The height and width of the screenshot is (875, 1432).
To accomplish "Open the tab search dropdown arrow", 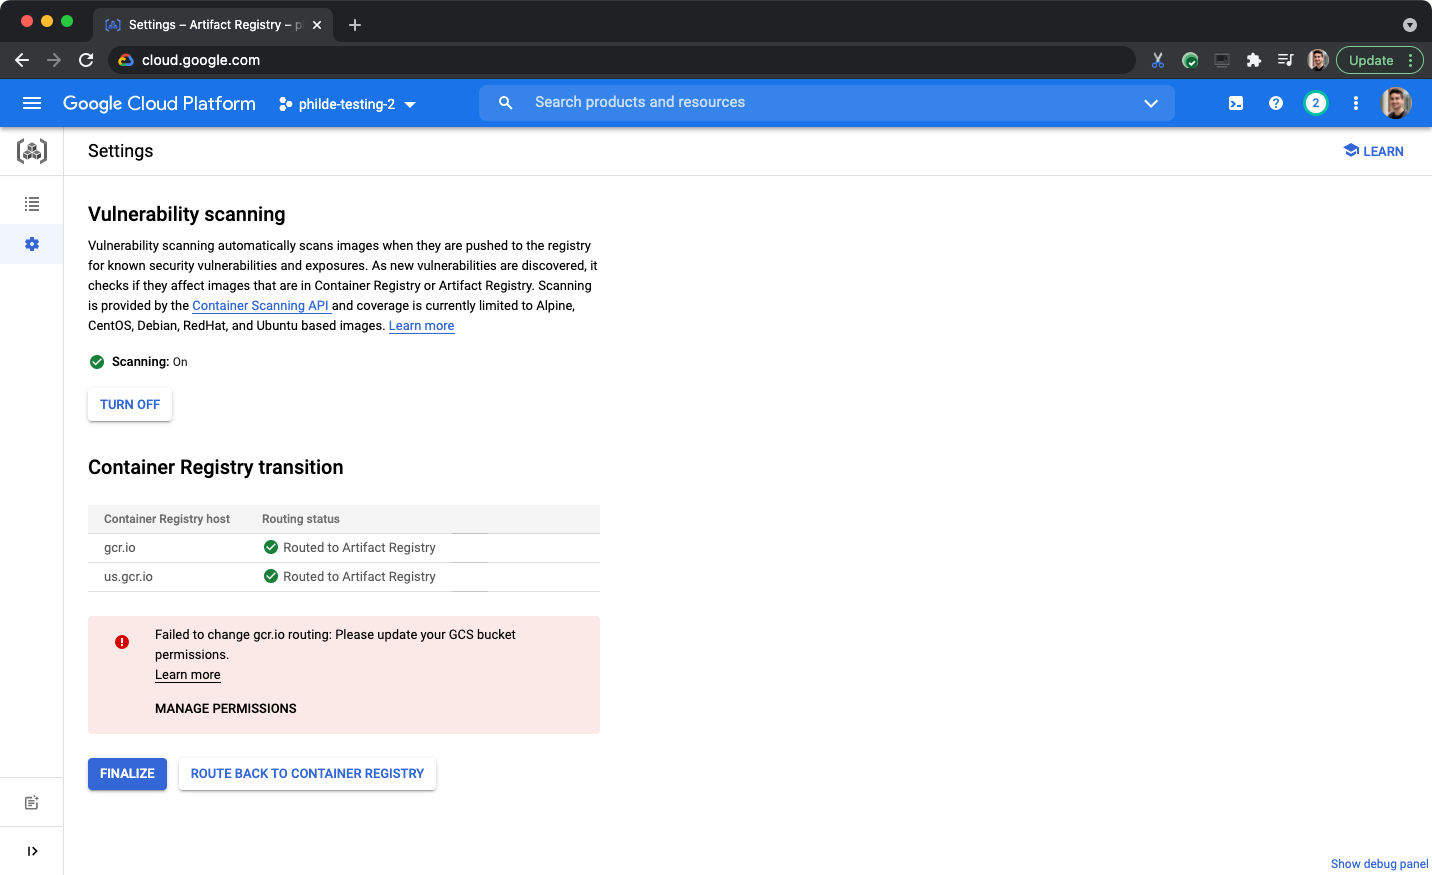I will (1410, 25).
